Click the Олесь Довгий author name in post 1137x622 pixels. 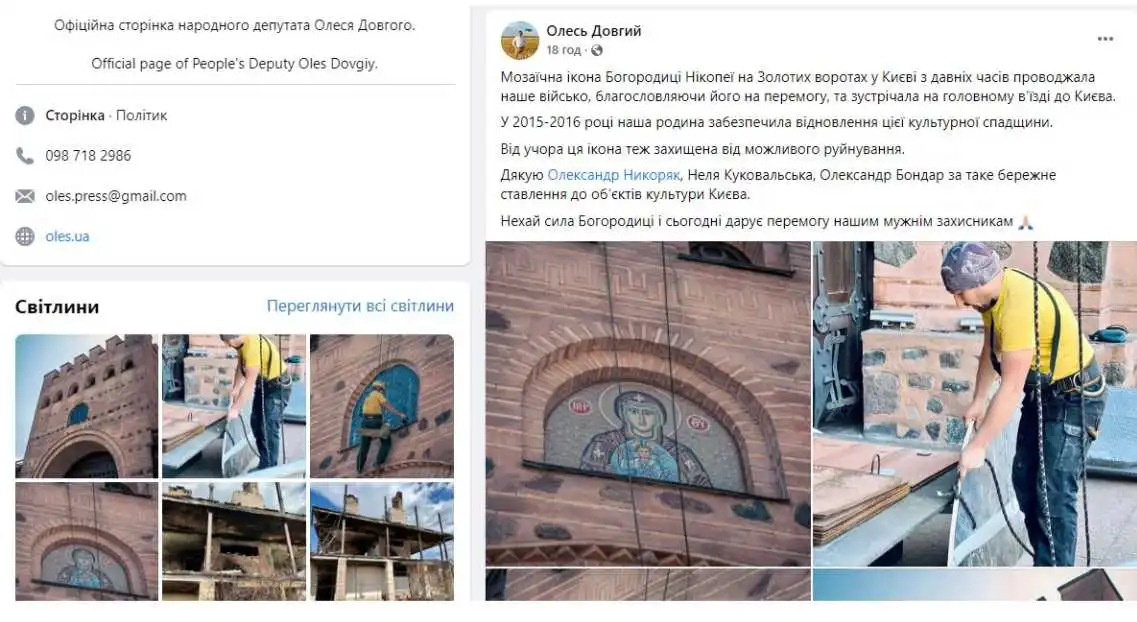pos(594,31)
